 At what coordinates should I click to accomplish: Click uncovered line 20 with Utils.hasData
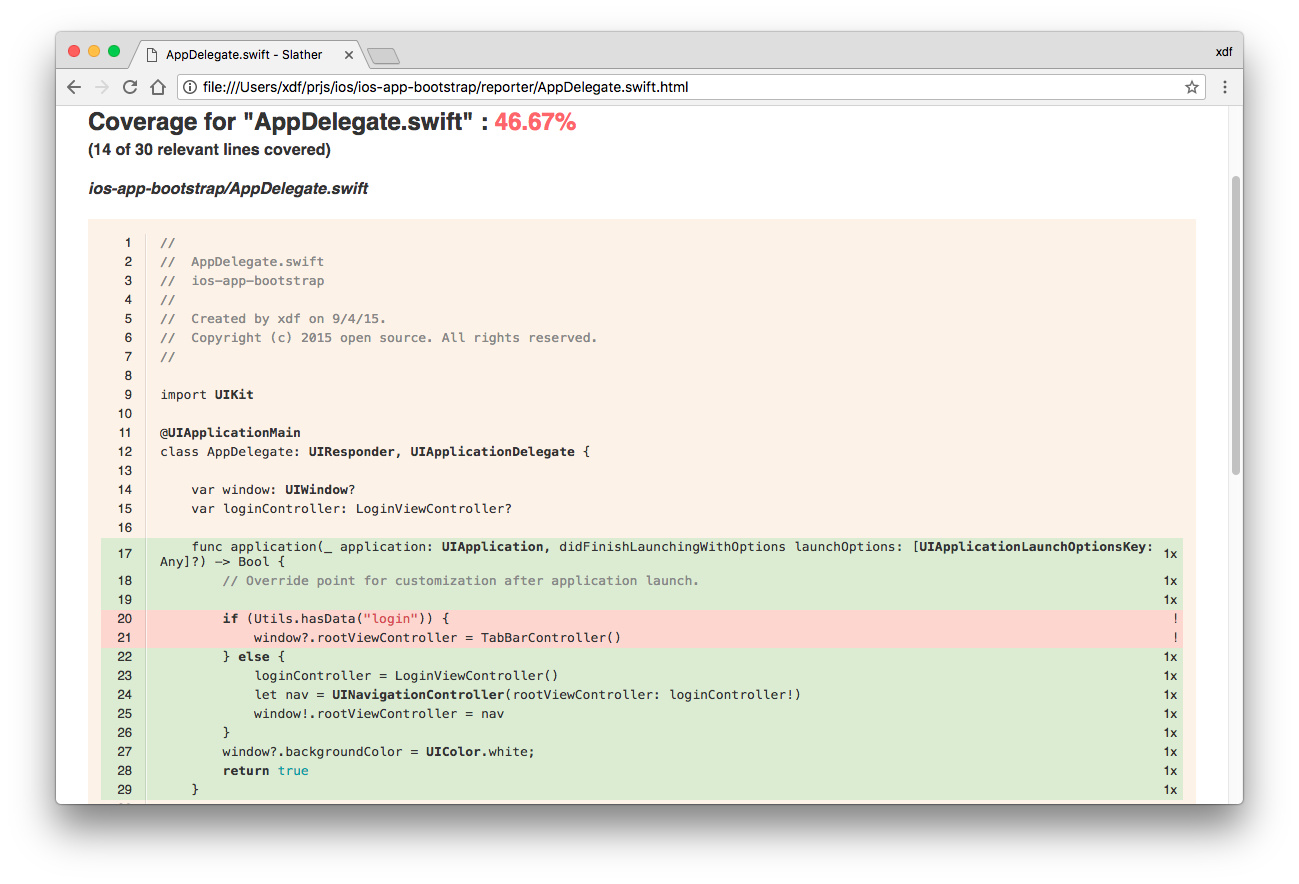[338, 619]
